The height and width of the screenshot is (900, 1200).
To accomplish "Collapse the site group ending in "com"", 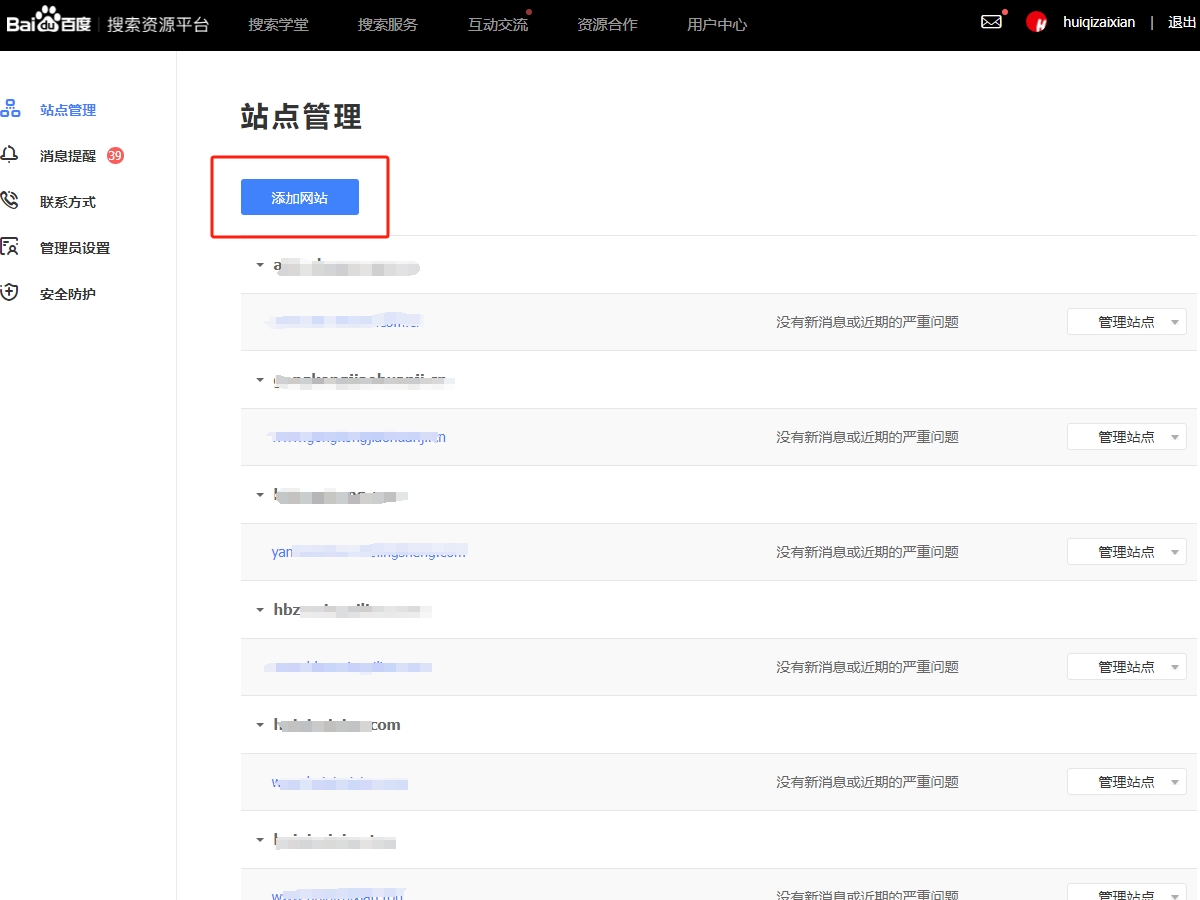I will [x=260, y=725].
